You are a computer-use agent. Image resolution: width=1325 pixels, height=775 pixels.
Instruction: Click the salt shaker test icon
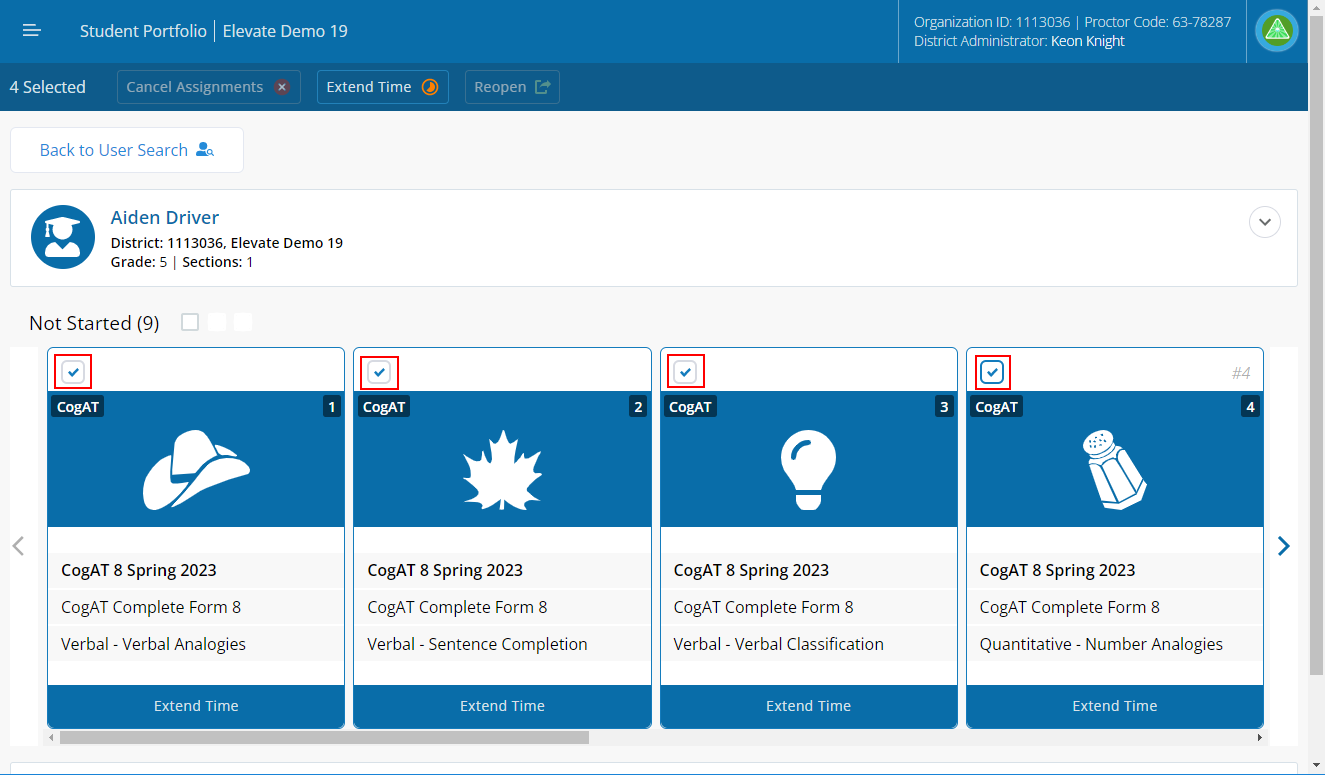[1114, 470]
